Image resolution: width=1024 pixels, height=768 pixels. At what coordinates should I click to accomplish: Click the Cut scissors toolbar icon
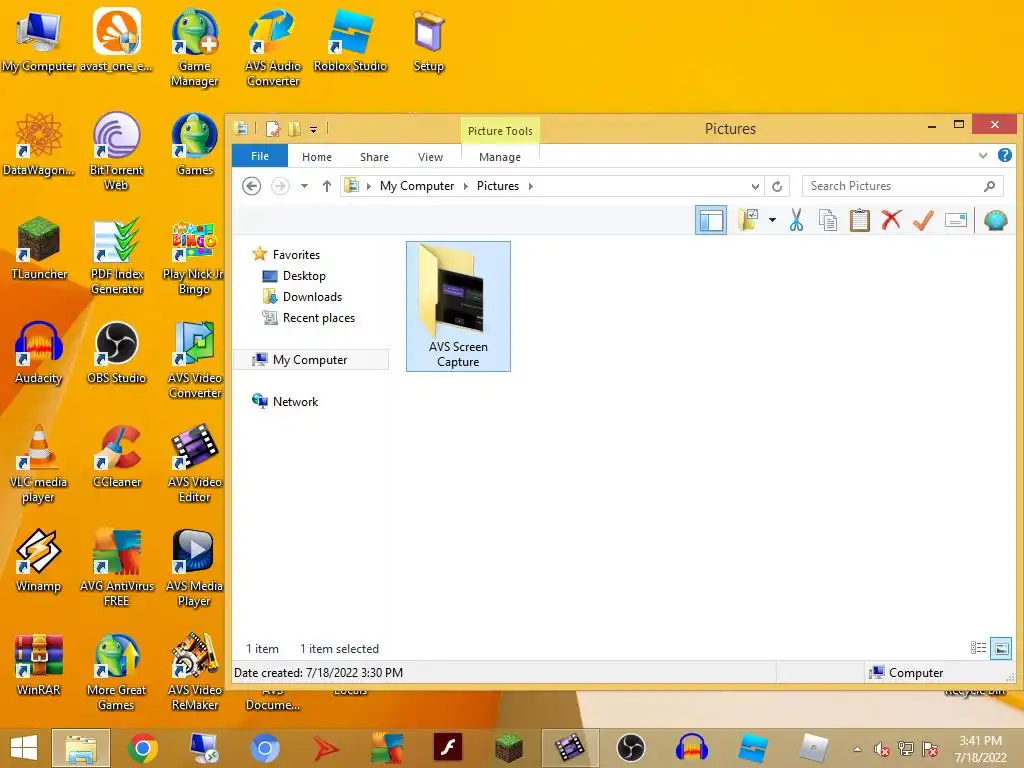pyautogui.click(x=796, y=220)
